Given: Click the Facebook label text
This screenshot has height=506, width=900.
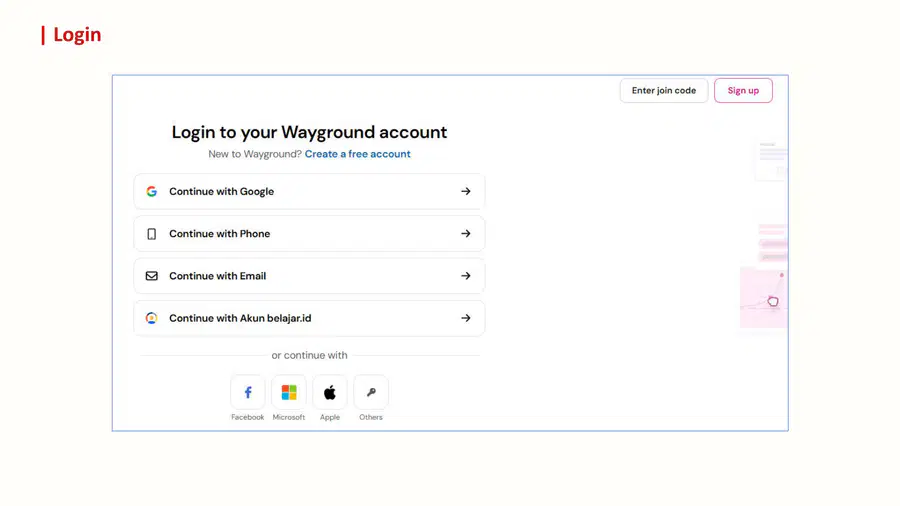Looking at the screenshot, I should 248,417.
